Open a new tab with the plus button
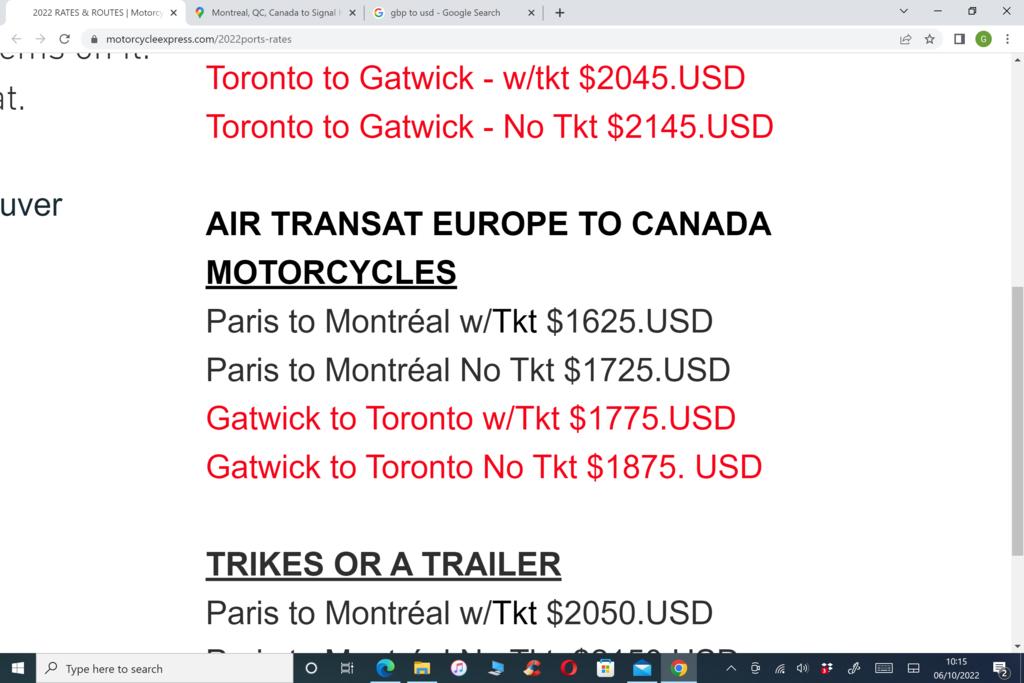Viewport: 1024px width, 683px height. tap(560, 12)
